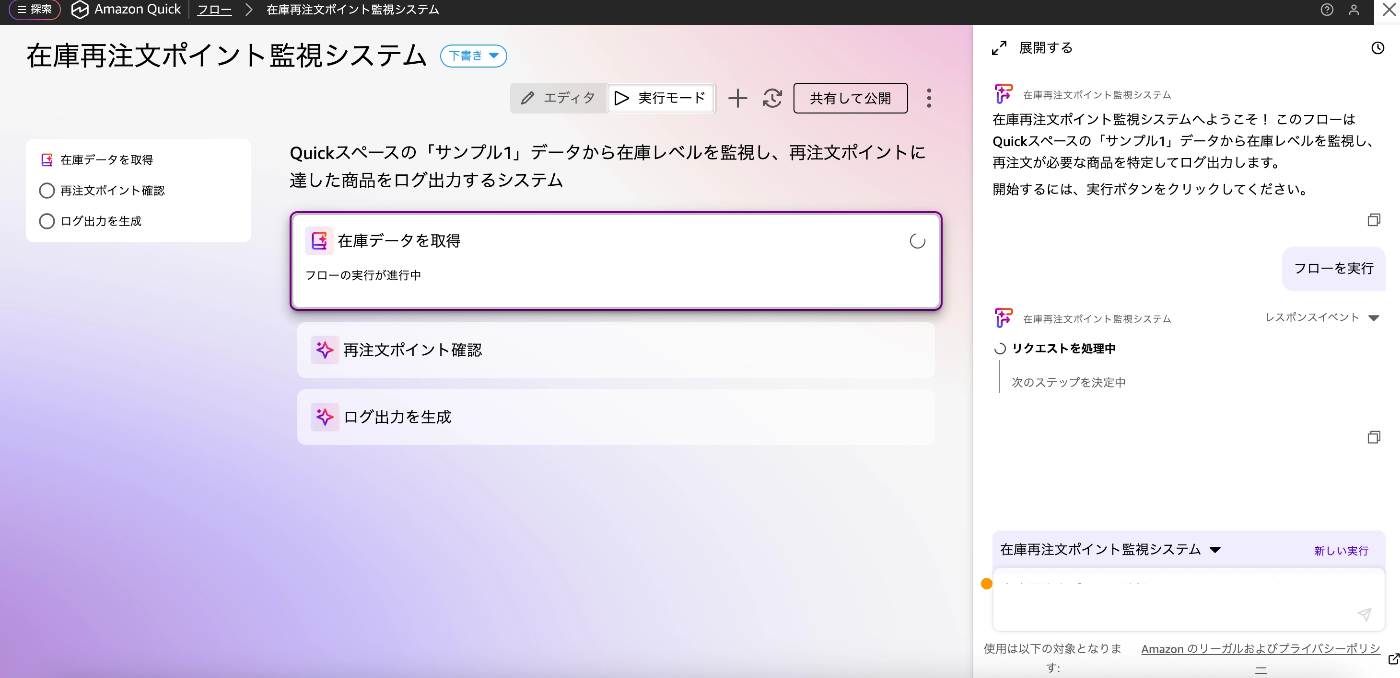Go to フロー breadcrumb link
The width and height of the screenshot is (1400, 678).
(214, 10)
